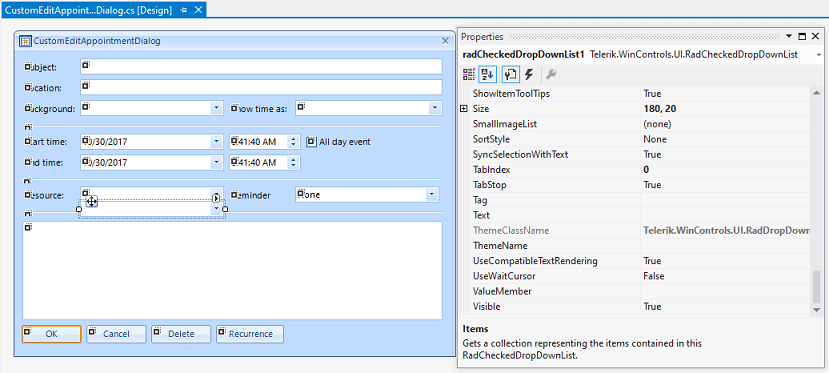The image size is (829, 373).
Task: Click the Properties scrollbar up arrow
Action: (x=817, y=94)
